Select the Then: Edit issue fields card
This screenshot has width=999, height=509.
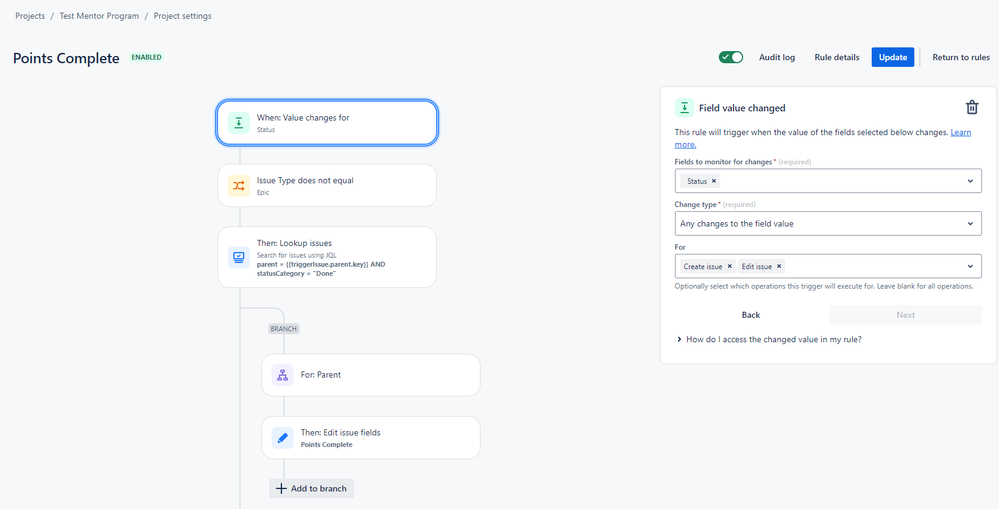[371, 438]
